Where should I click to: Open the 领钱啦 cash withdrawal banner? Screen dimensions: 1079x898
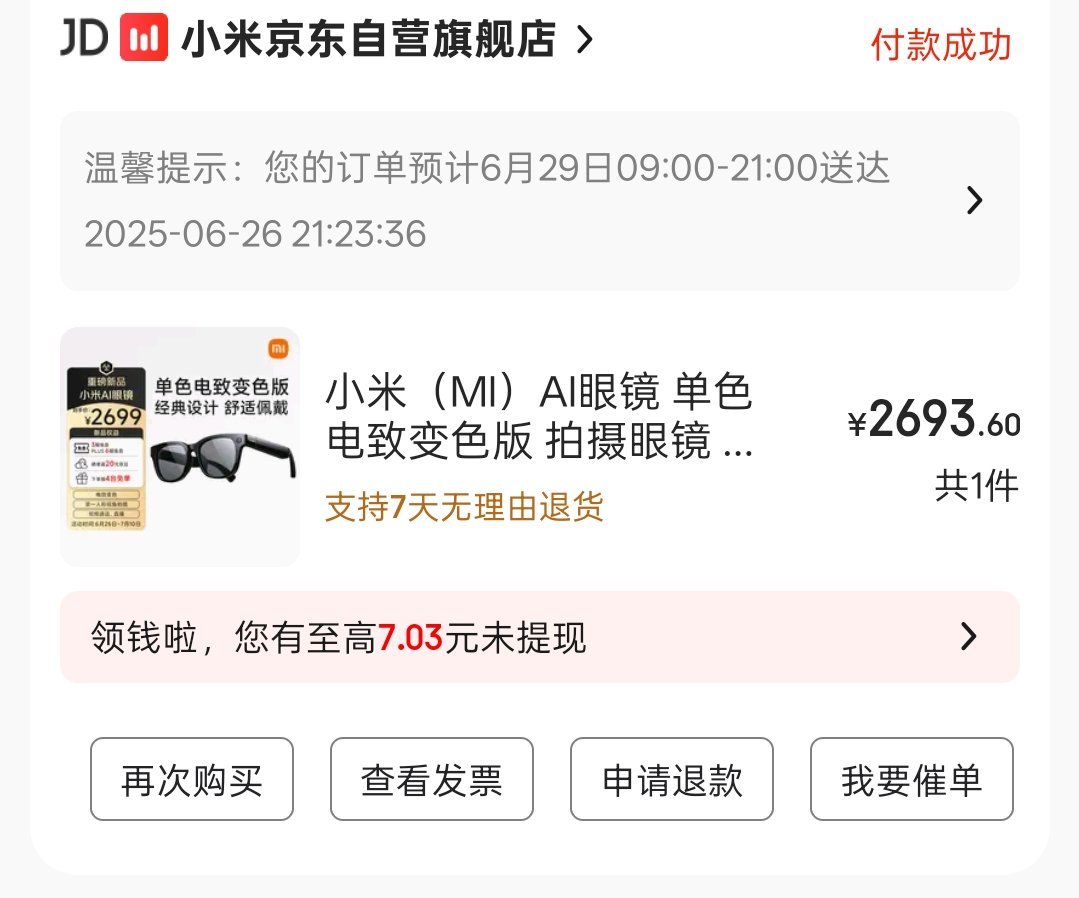(x=540, y=637)
